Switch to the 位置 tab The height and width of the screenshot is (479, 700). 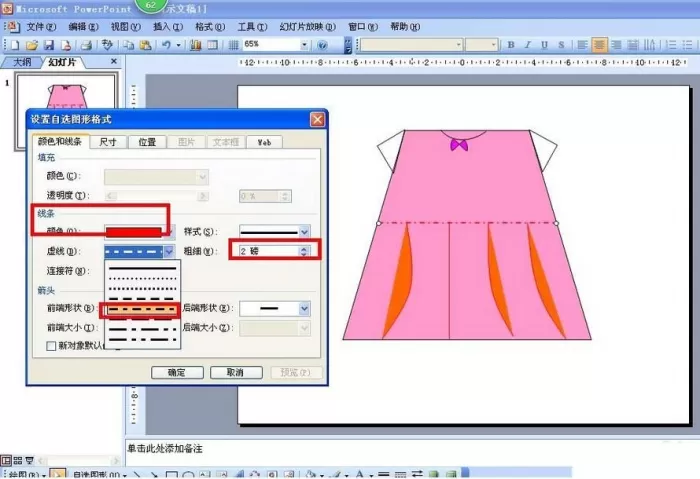[x=147, y=142]
